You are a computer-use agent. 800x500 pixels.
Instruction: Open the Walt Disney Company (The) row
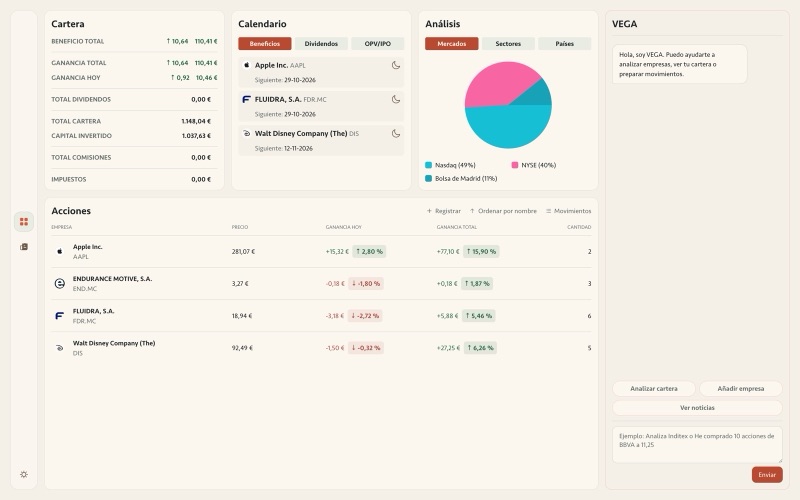(321, 348)
